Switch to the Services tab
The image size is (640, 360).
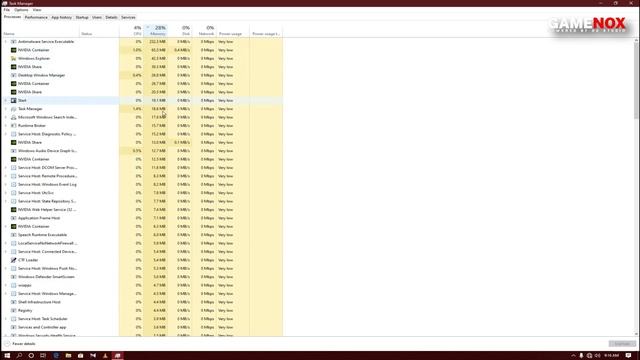click(x=128, y=18)
